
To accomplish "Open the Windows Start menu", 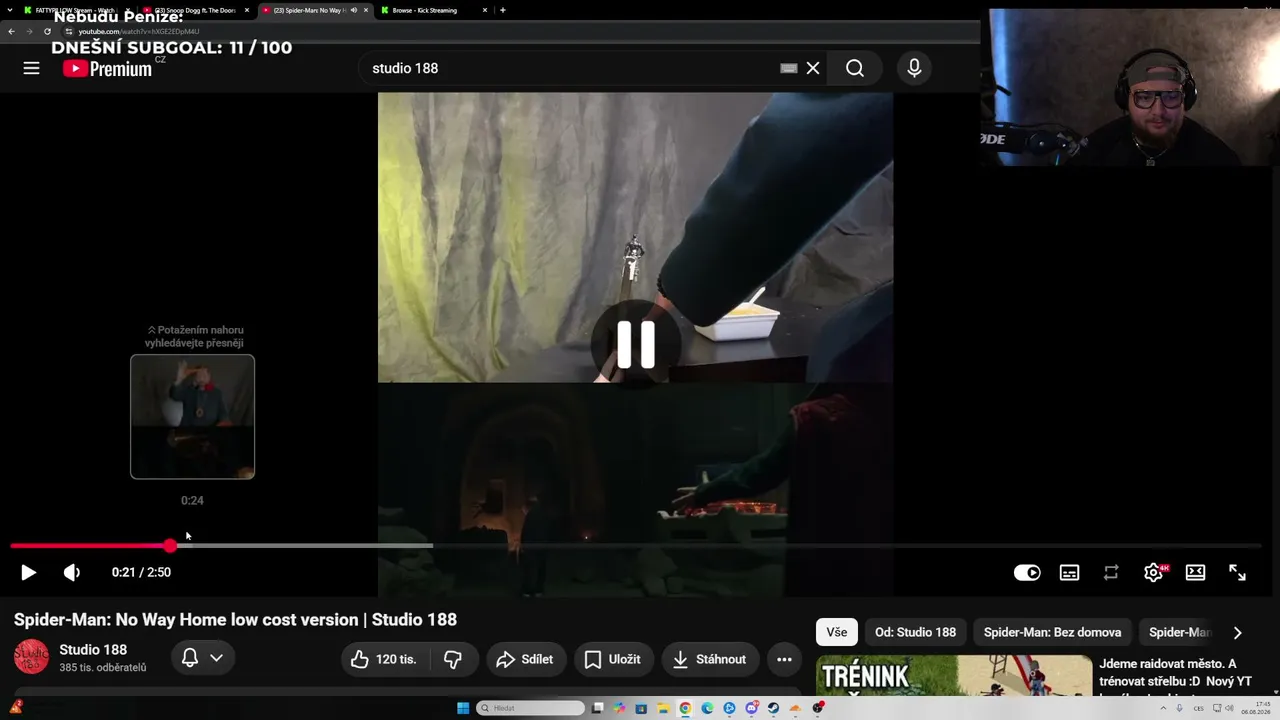I will point(463,708).
